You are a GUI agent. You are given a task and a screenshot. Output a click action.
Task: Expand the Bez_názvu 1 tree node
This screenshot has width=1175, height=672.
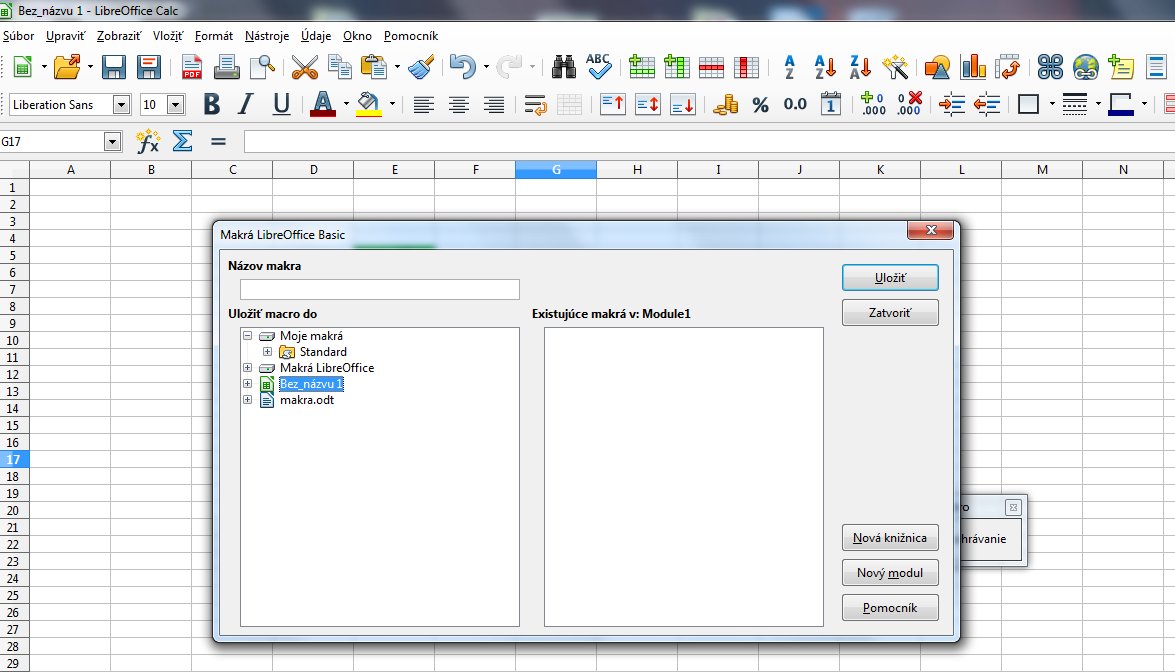(x=247, y=384)
